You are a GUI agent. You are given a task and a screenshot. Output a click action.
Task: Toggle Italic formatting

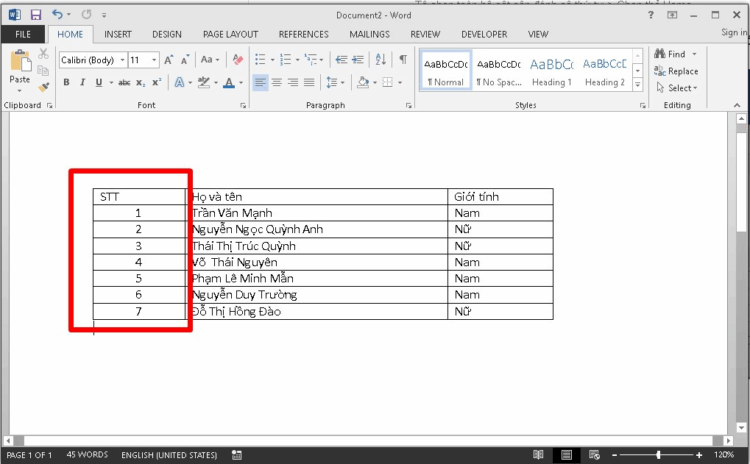point(81,83)
